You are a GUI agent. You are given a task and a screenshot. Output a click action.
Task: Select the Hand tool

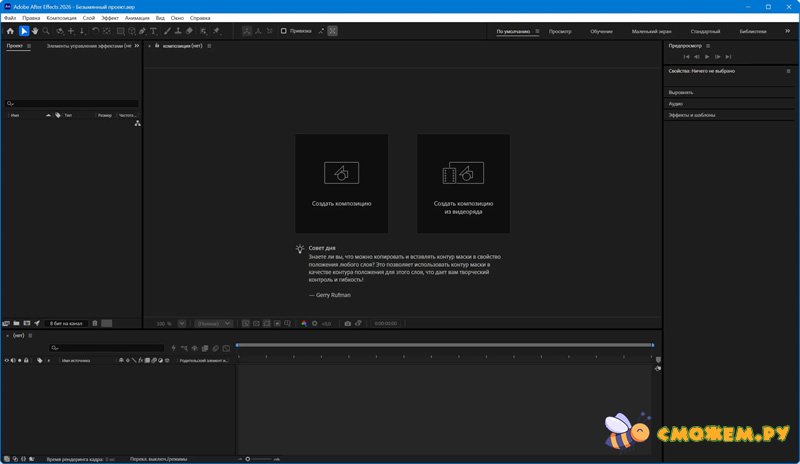(35, 31)
